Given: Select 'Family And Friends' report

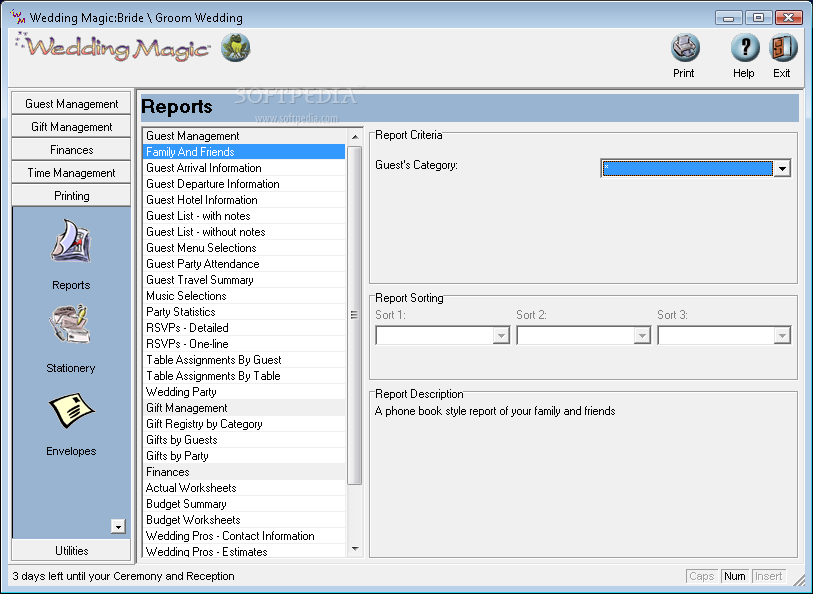Looking at the screenshot, I should [244, 152].
